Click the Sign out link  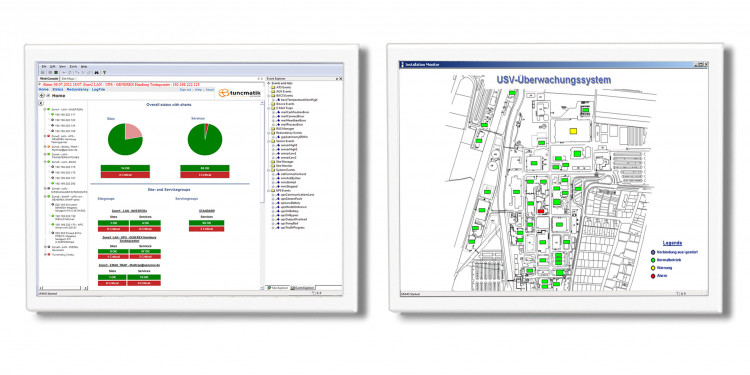(x=185, y=89)
